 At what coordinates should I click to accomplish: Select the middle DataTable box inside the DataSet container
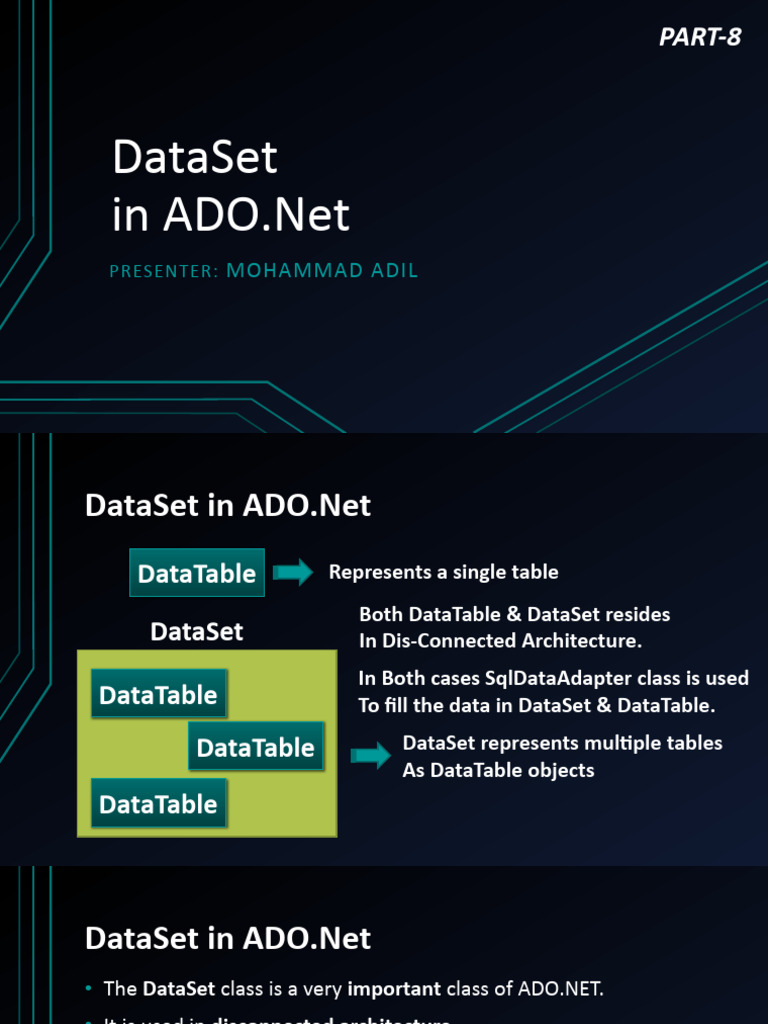coord(256,747)
